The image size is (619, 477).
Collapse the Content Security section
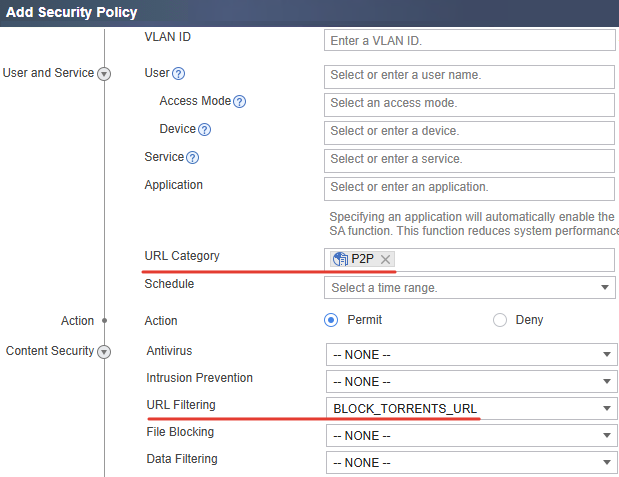[104, 352]
